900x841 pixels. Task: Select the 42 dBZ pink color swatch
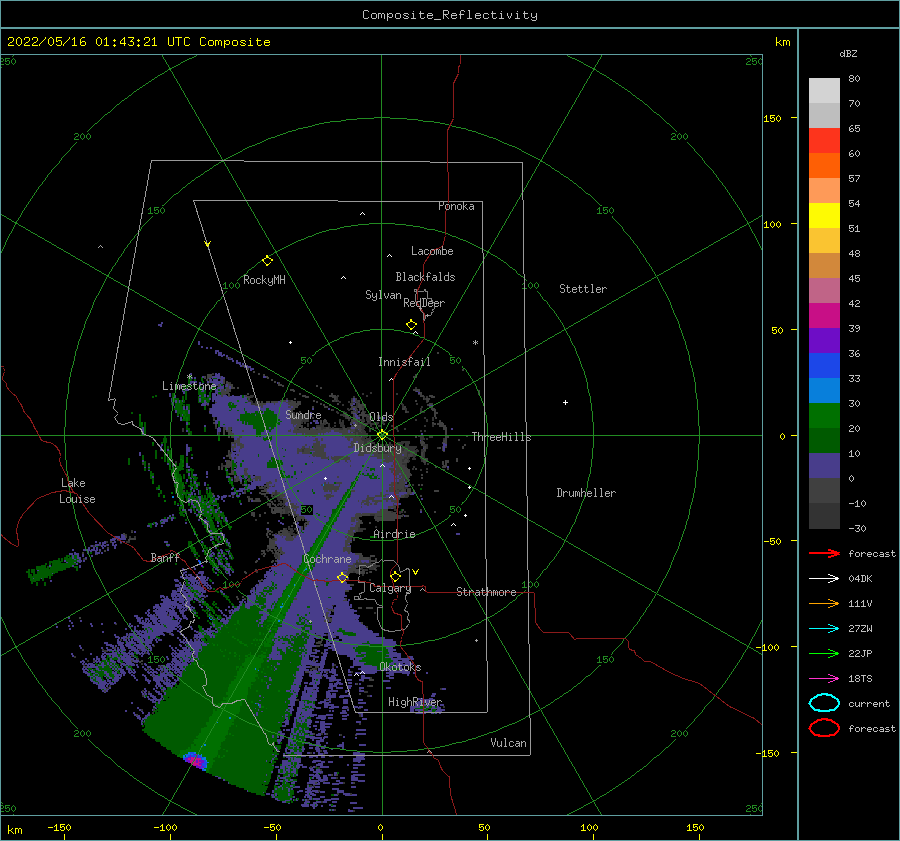[x=824, y=290]
